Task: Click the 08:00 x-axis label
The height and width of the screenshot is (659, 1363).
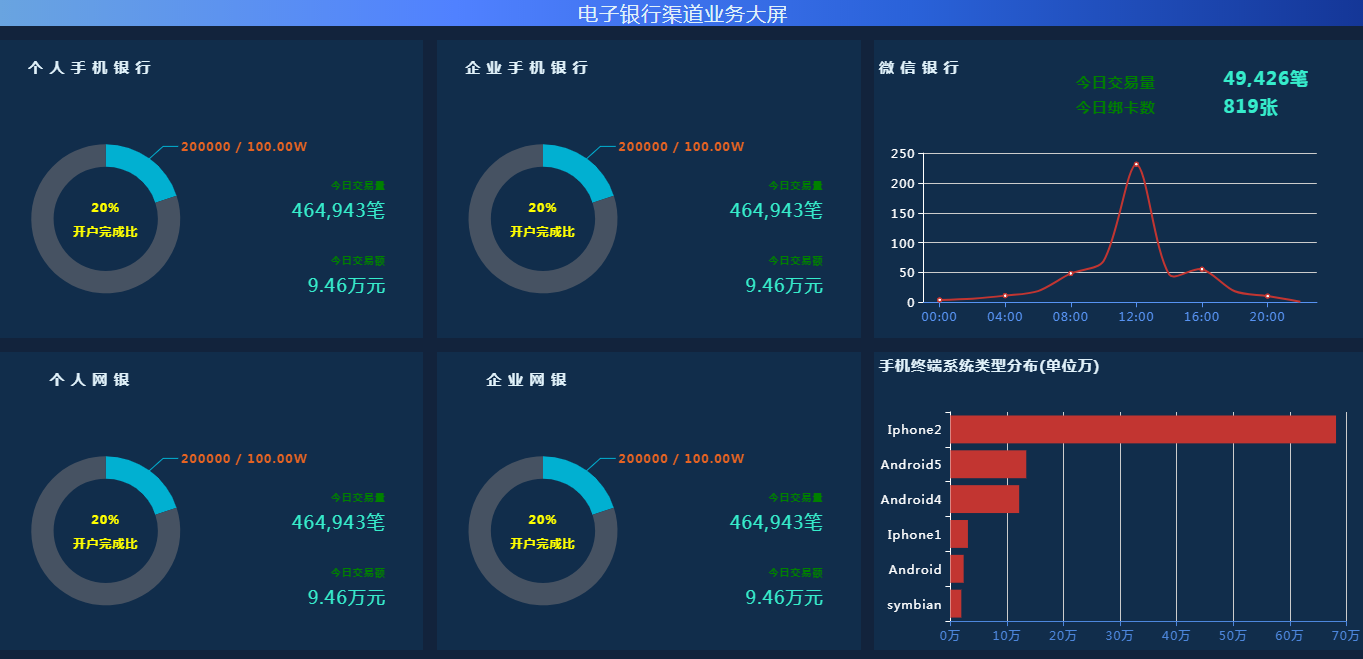Action: pyautogui.click(x=1070, y=317)
